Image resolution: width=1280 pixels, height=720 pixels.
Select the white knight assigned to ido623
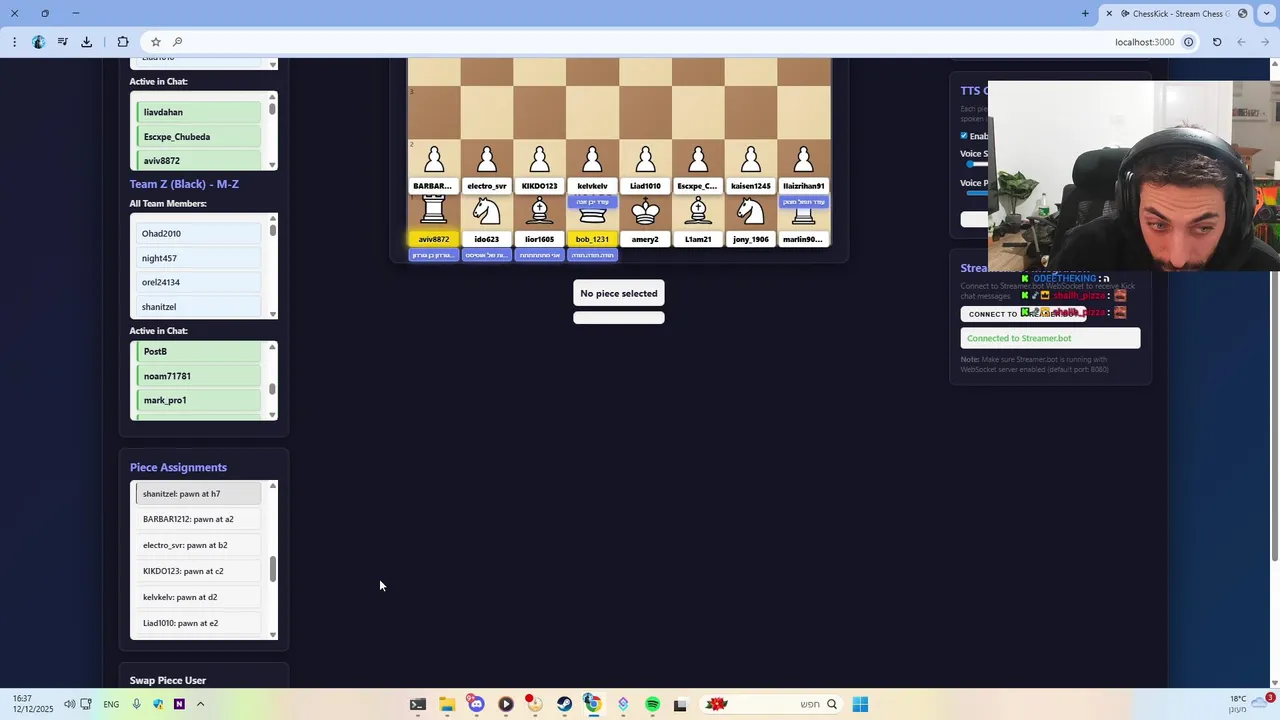487,211
